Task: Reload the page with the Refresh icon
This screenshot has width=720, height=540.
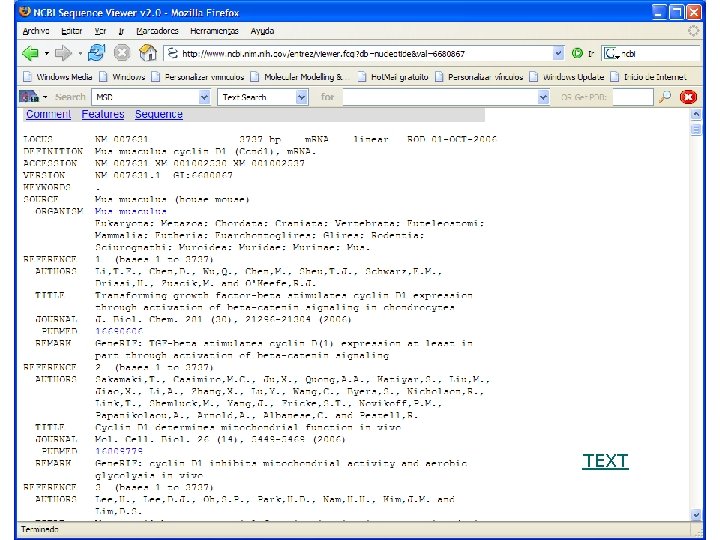Action: [x=96, y=53]
